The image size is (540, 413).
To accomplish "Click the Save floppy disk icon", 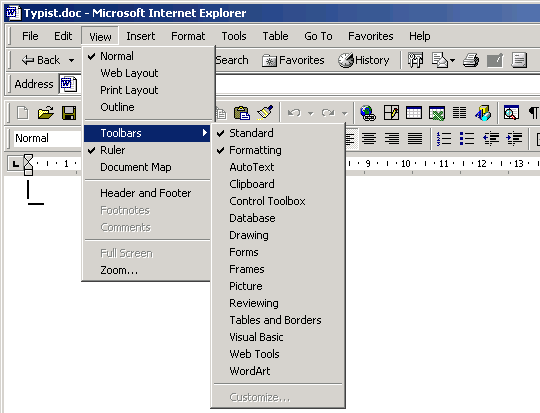I will pos(69,113).
